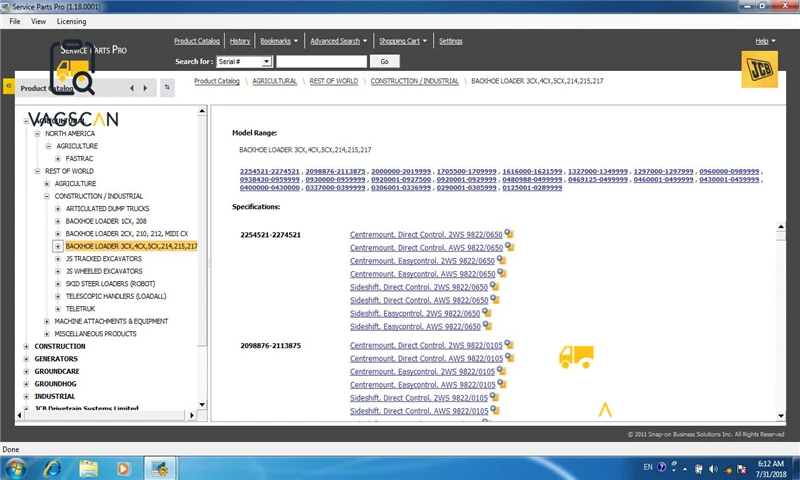Open parts icon next to Centremount Direct Control 2WS 9822/0650
Image resolution: width=800 pixels, height=480 pixels.
pos(509,234)
